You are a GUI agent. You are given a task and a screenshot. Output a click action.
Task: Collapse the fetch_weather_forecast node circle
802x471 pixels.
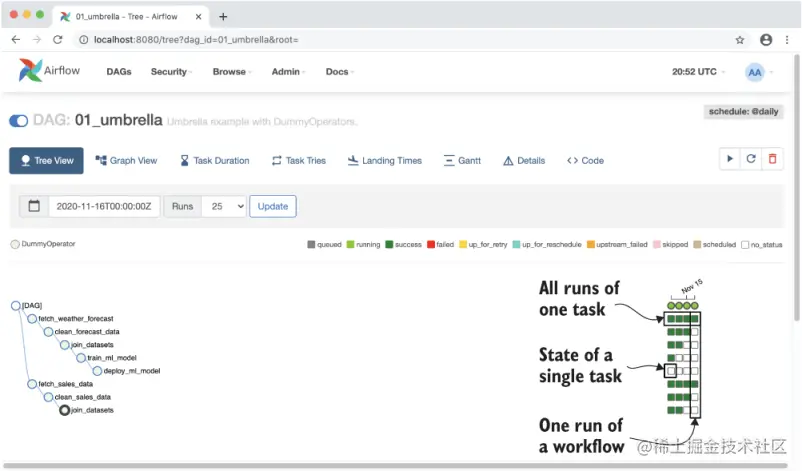pos(32,319)
